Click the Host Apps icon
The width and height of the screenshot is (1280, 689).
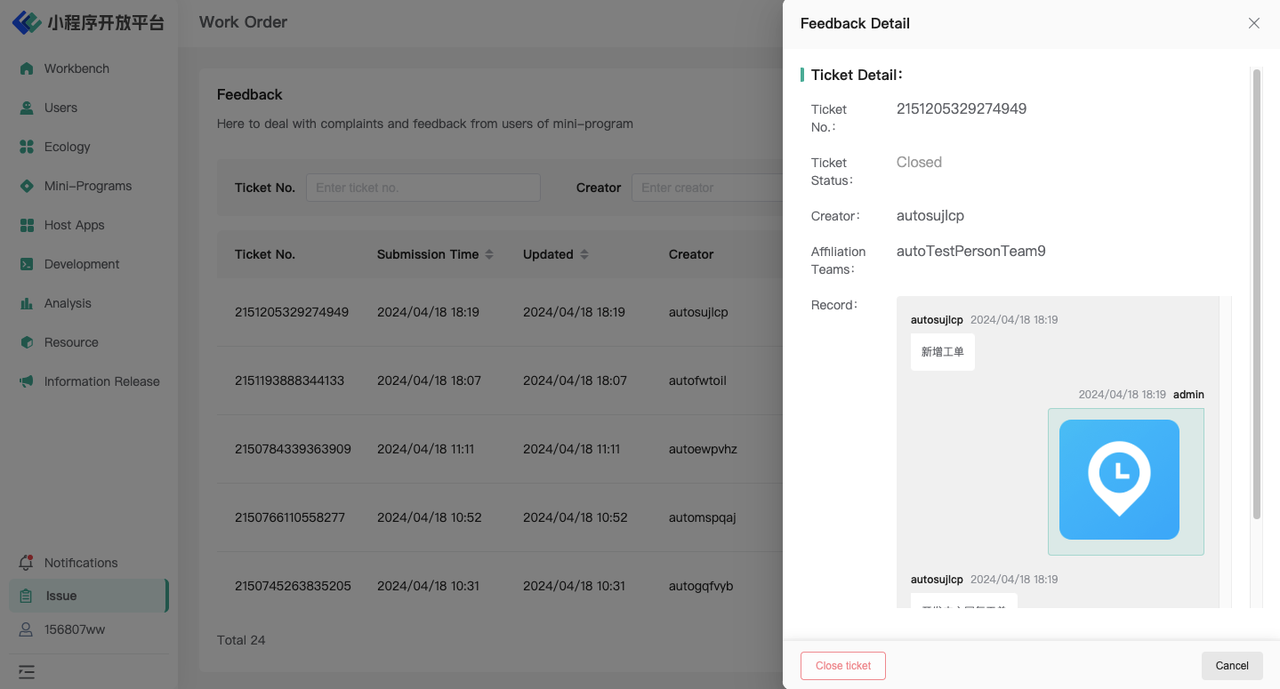(x=27, y=225)
